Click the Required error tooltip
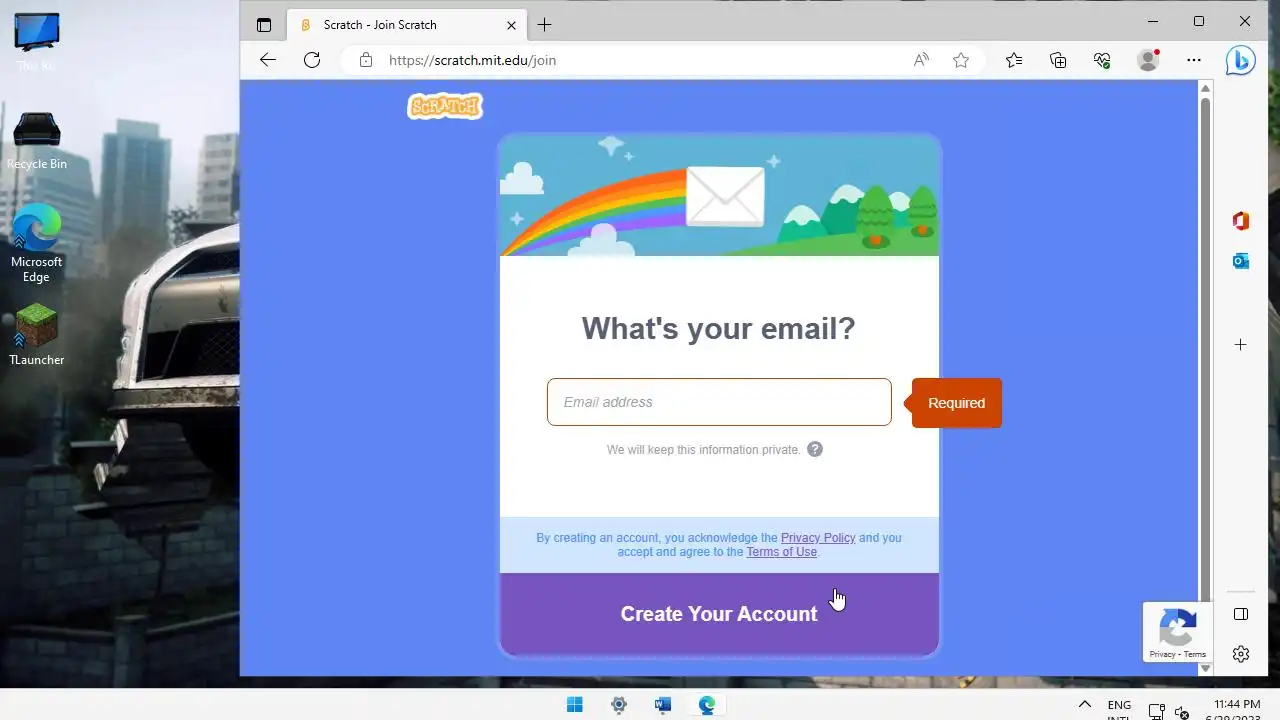This screenshot has width=1280, height=720. 956,403
